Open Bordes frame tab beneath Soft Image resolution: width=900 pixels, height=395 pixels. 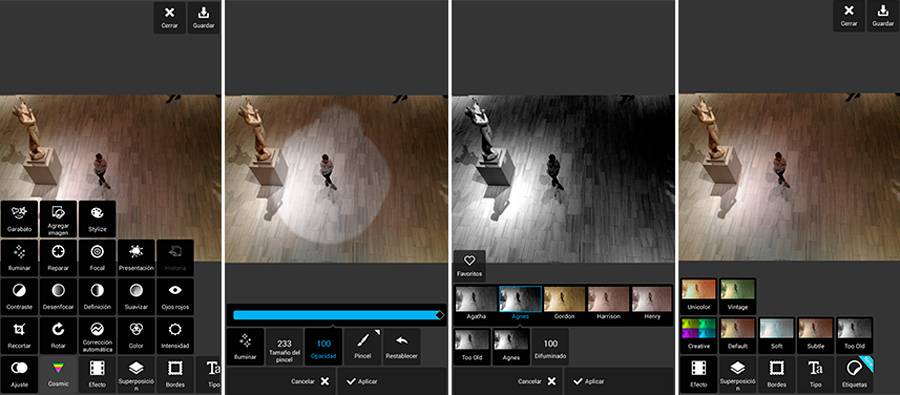[777, 374]
